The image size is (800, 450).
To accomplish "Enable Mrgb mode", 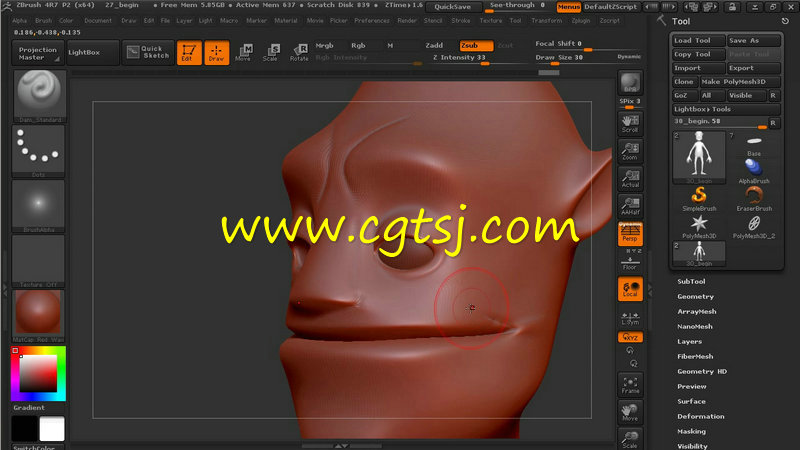I will point(324,45).
